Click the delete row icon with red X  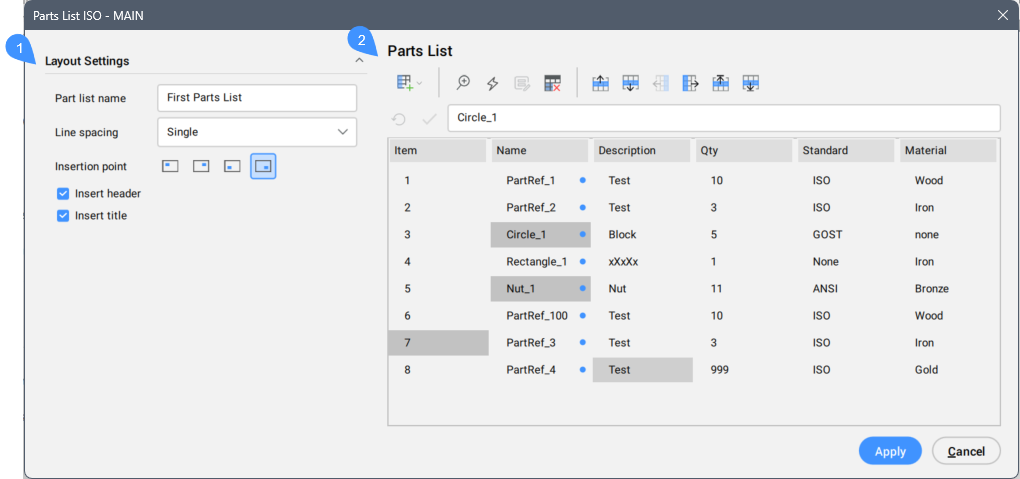552,84
